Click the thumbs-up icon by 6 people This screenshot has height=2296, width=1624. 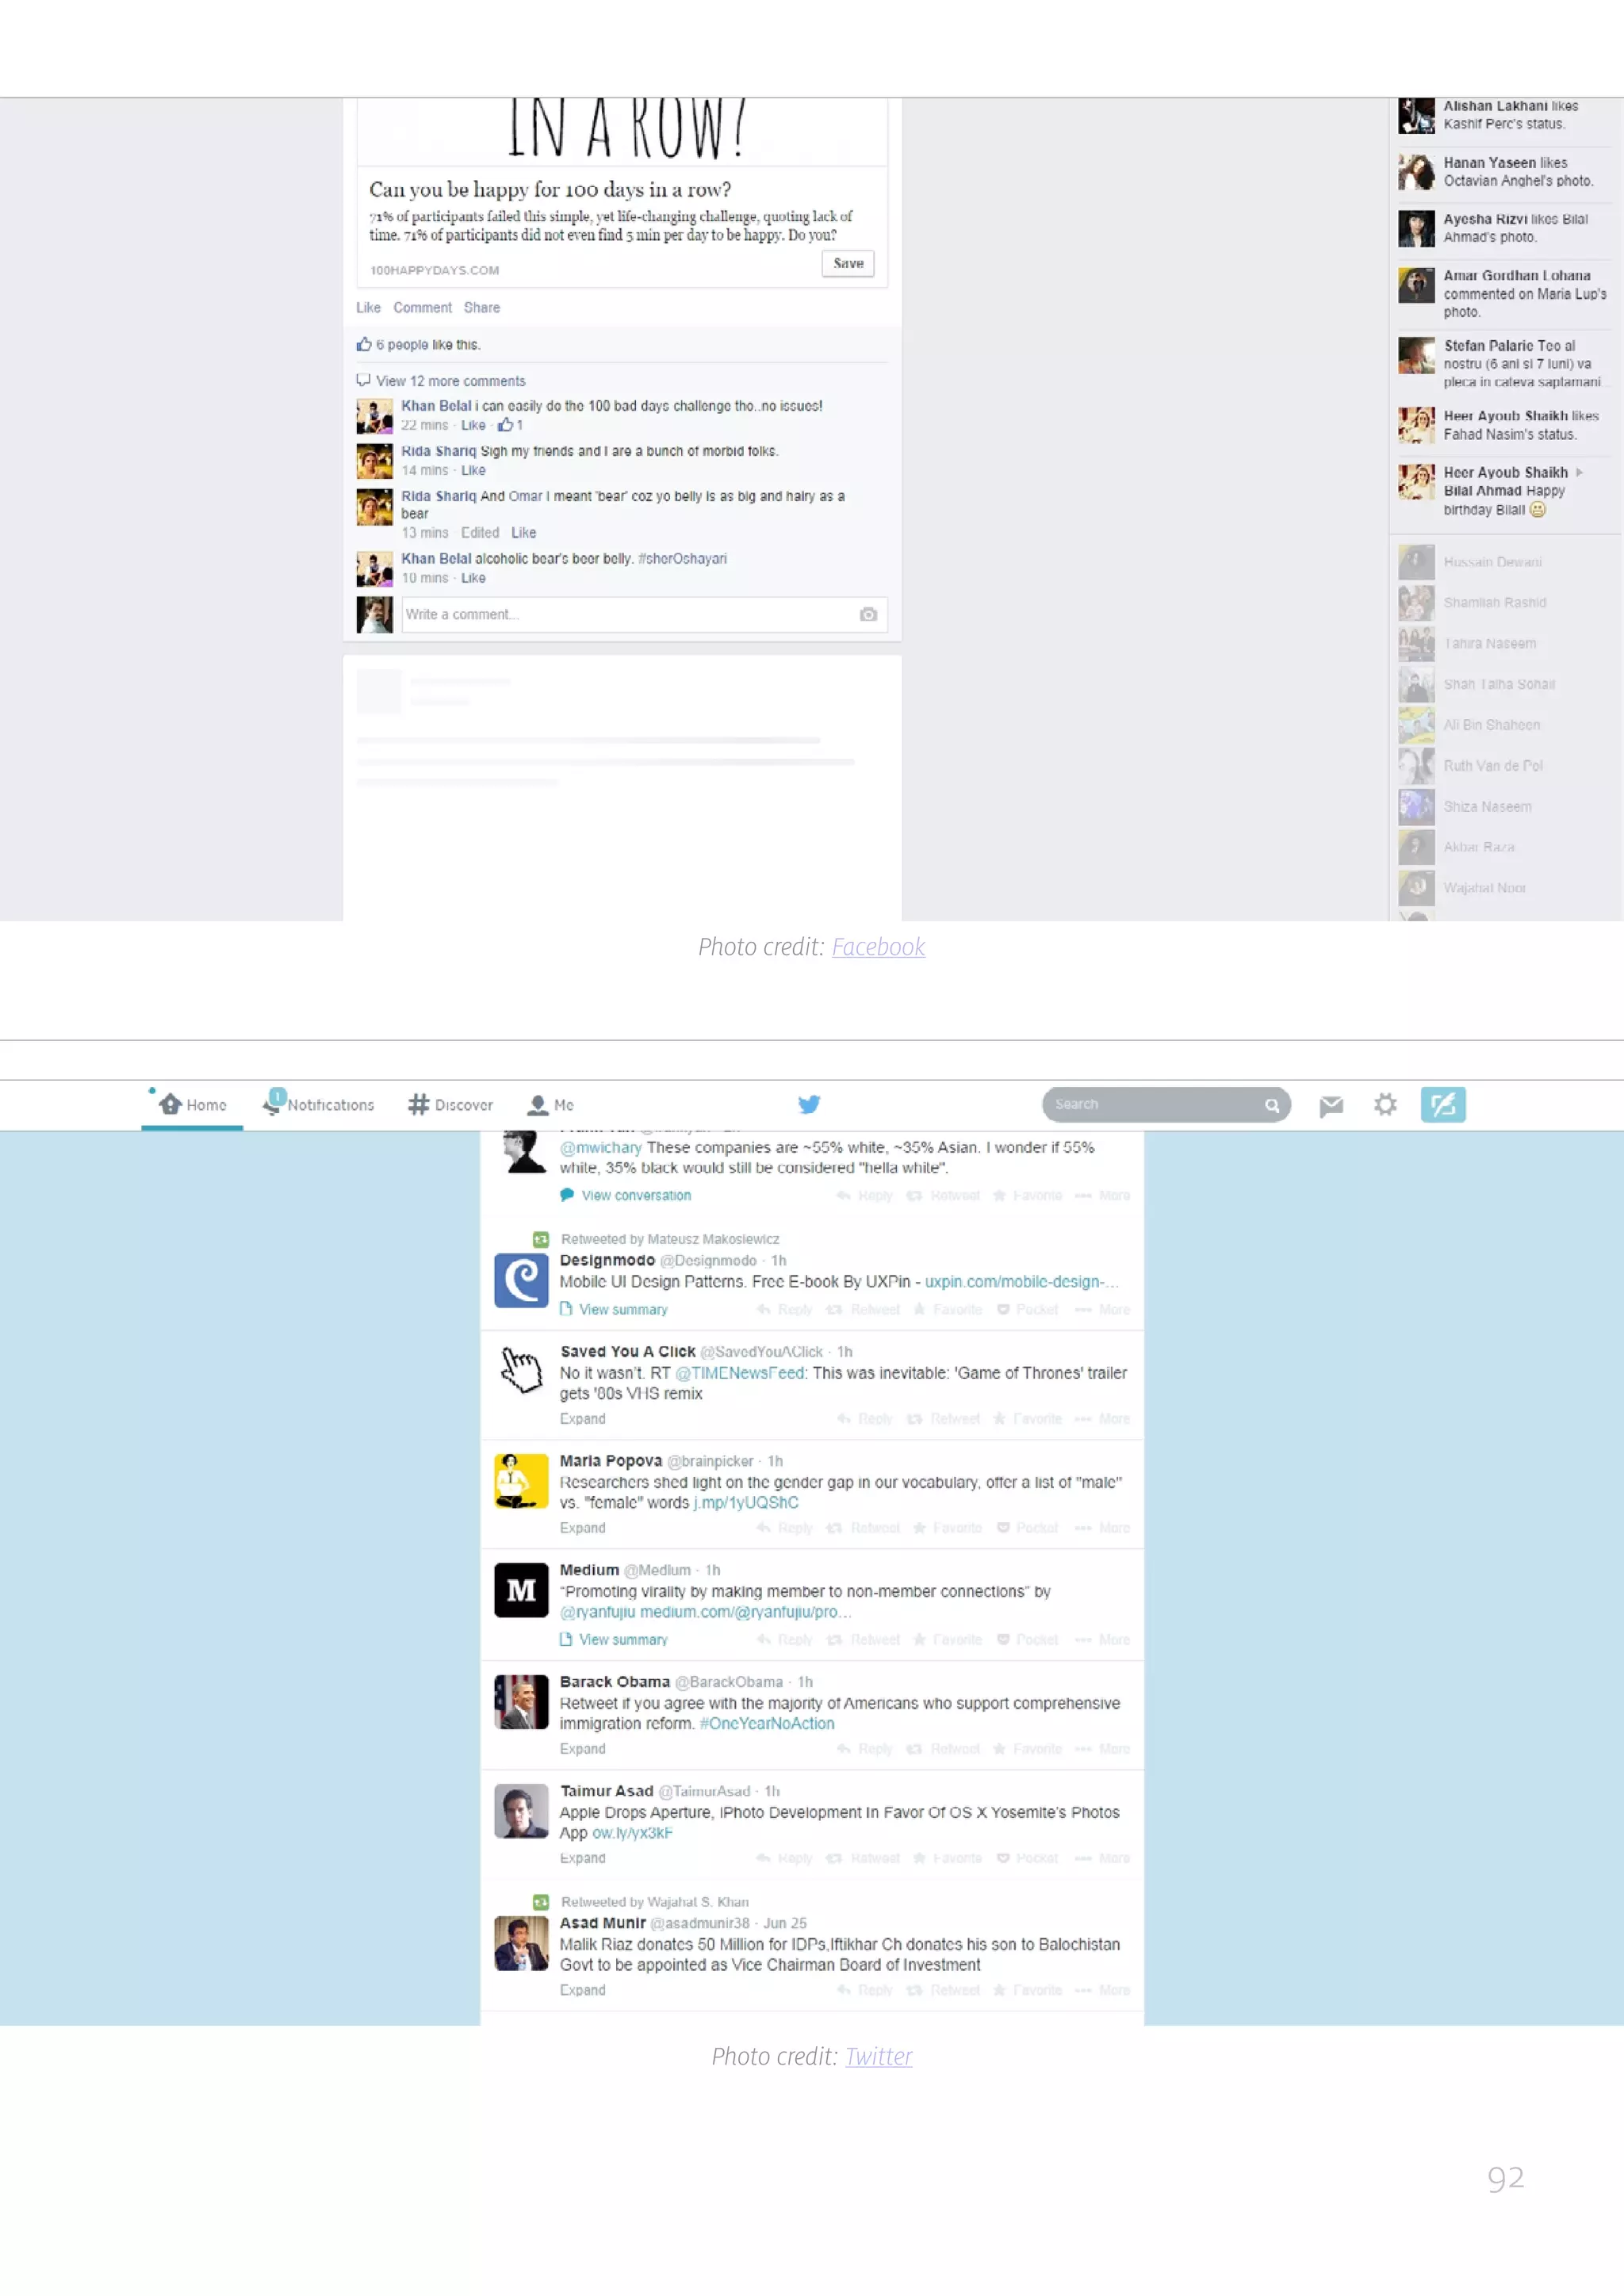tap(364, 344)
